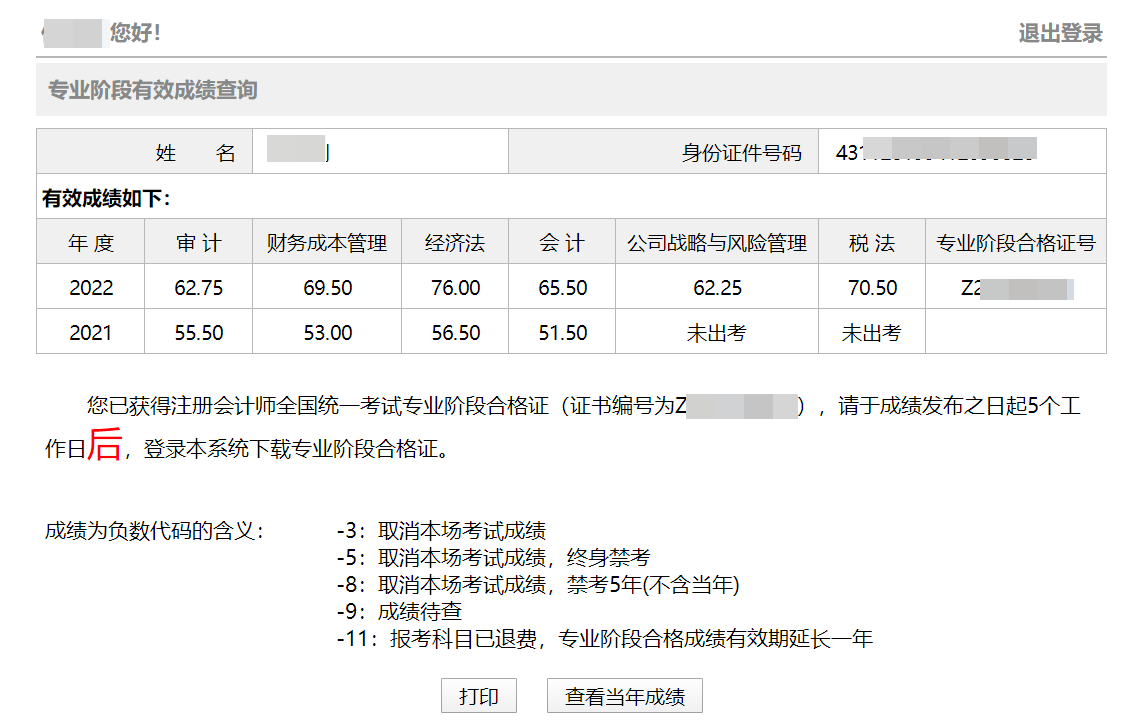Click the 2022 year row cell
The image size is (1143, 720).
[x=91, y=288]
